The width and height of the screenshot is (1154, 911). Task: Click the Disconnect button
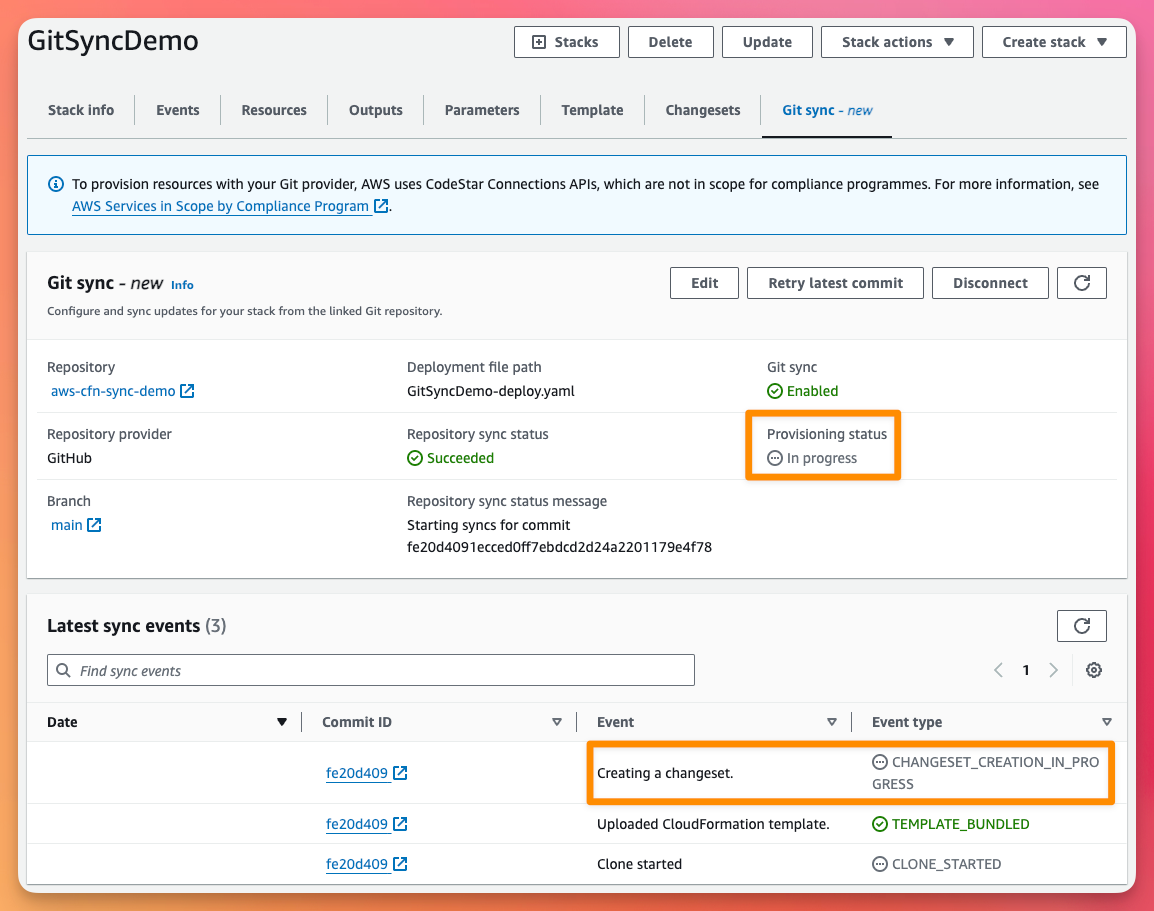tap(990, 283)
